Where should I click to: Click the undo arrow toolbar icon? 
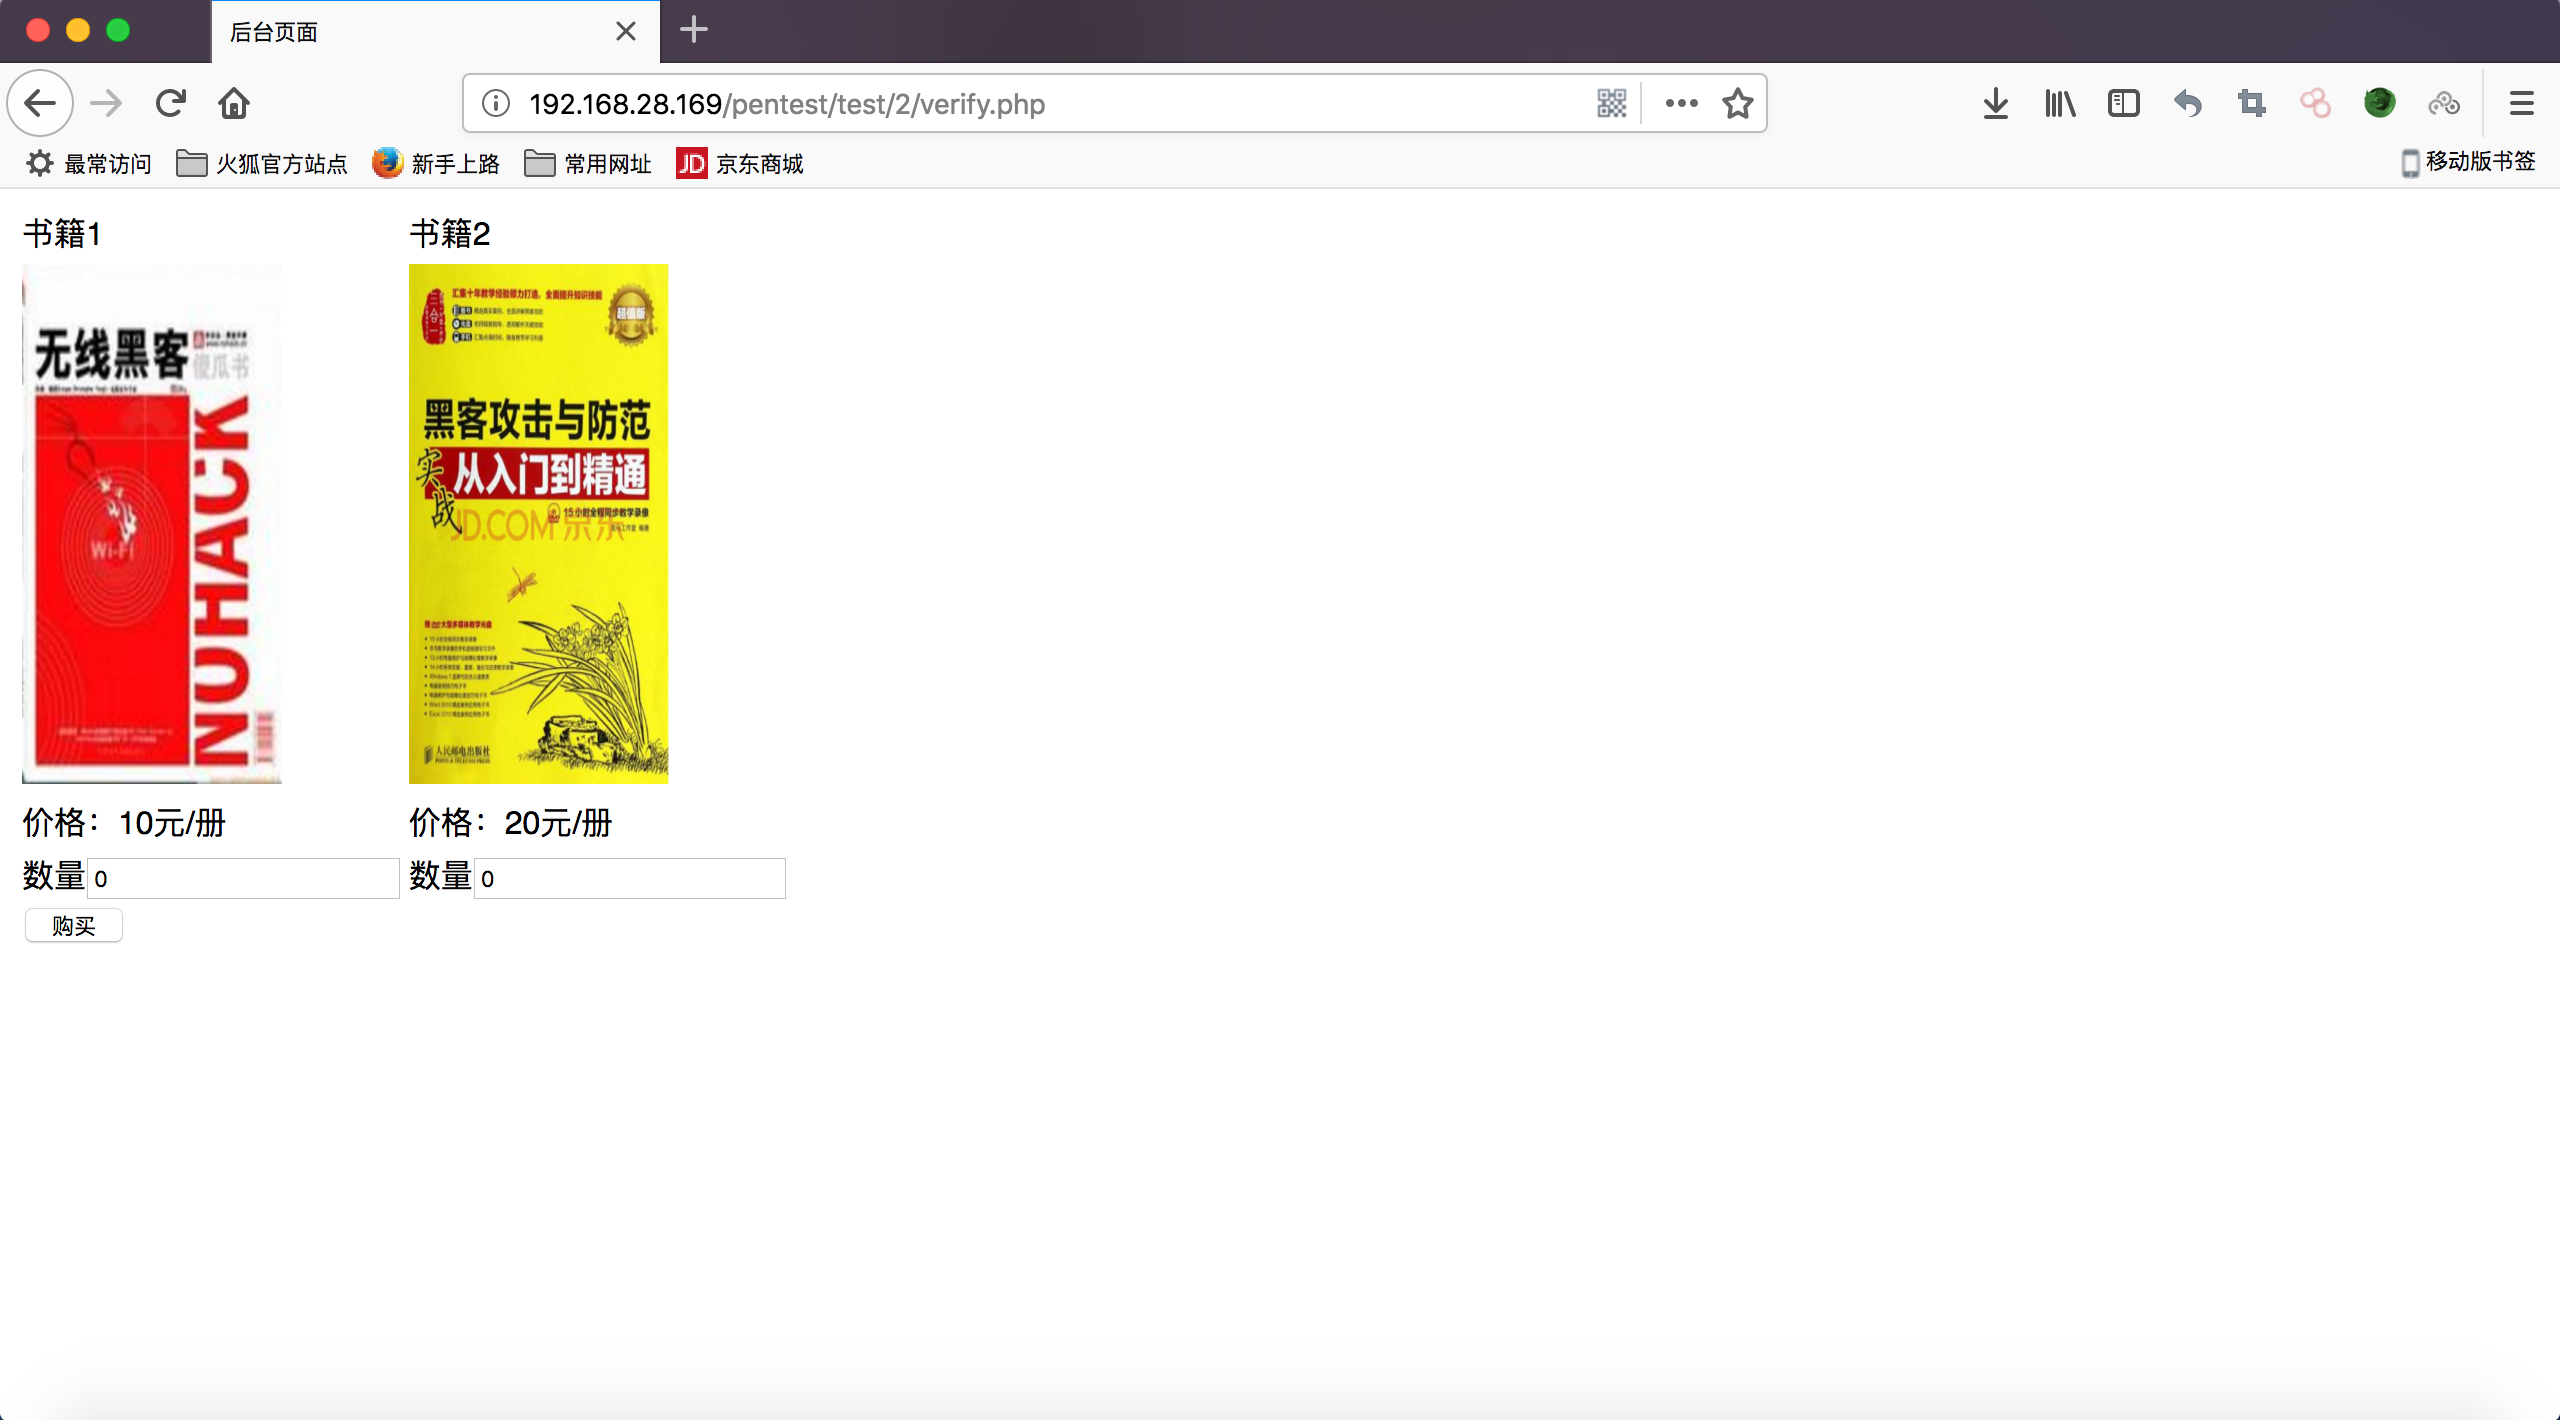point(2188,103)
